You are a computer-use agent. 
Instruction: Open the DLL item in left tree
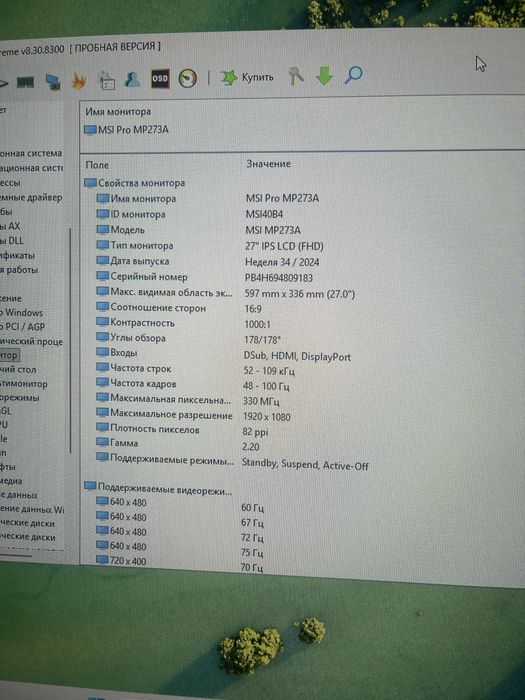[x=12, y=241]
